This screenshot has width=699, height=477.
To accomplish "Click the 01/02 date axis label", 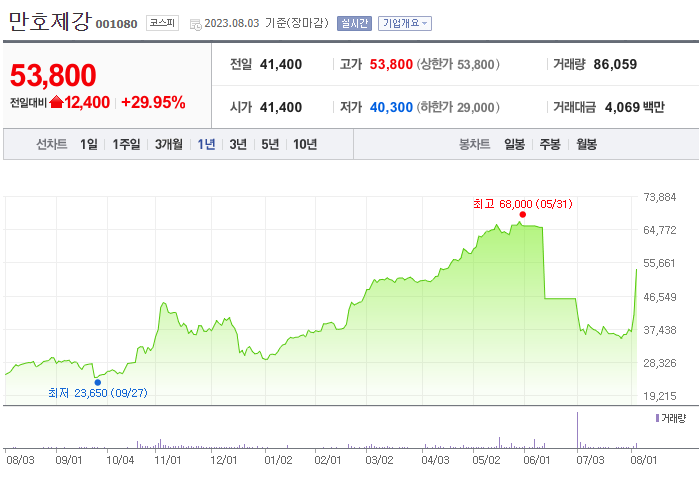I will (x=278, y=460).
